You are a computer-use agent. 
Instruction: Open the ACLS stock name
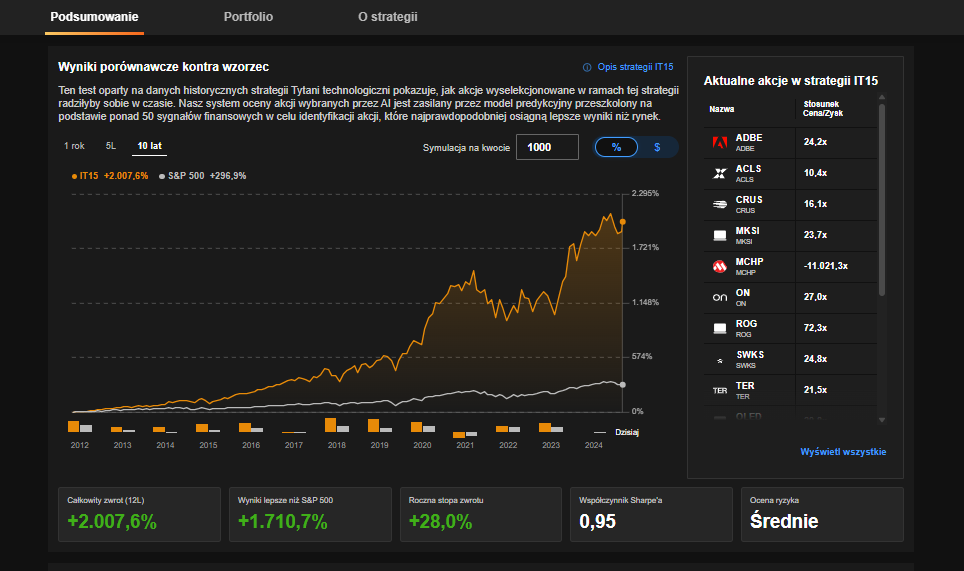tap(748, 168)
